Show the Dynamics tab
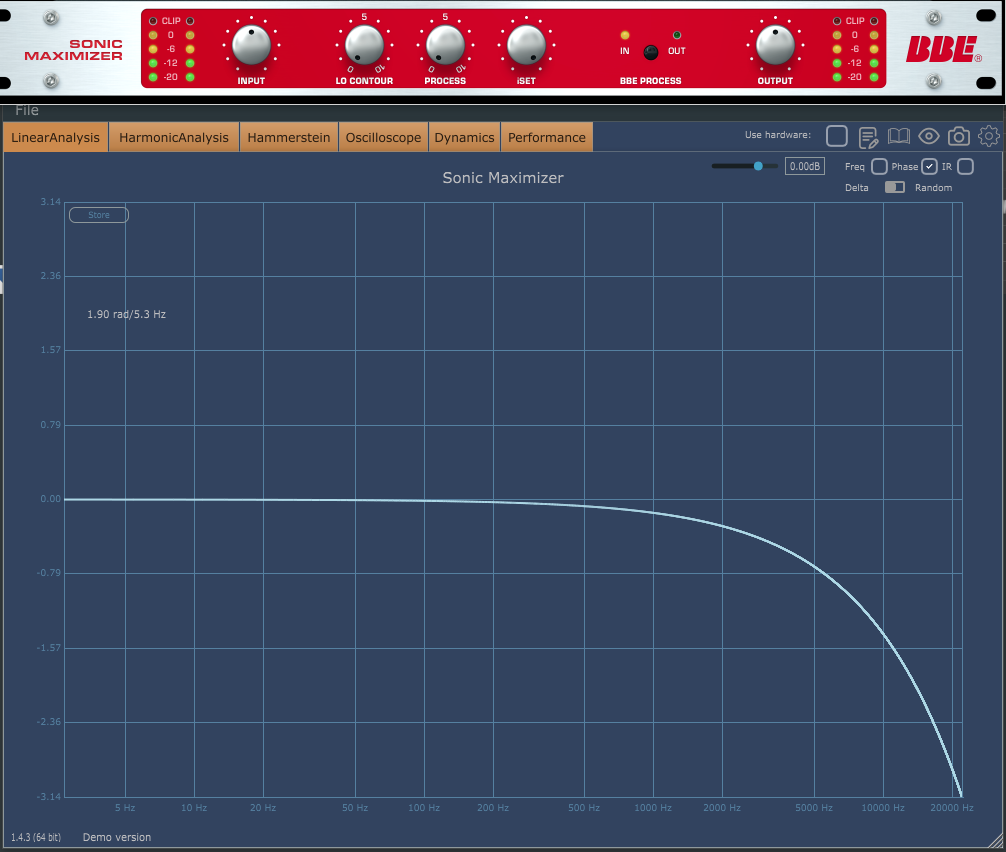1006x852 pixels. click(465, 137)
